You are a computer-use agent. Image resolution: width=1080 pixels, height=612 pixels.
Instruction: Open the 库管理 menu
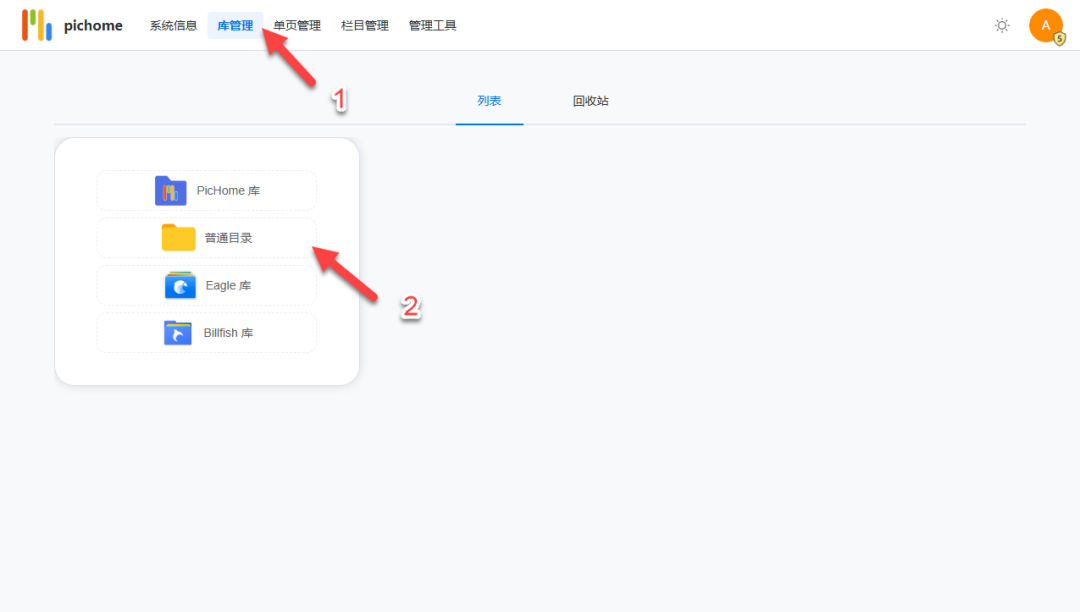[x=235, y=25]
